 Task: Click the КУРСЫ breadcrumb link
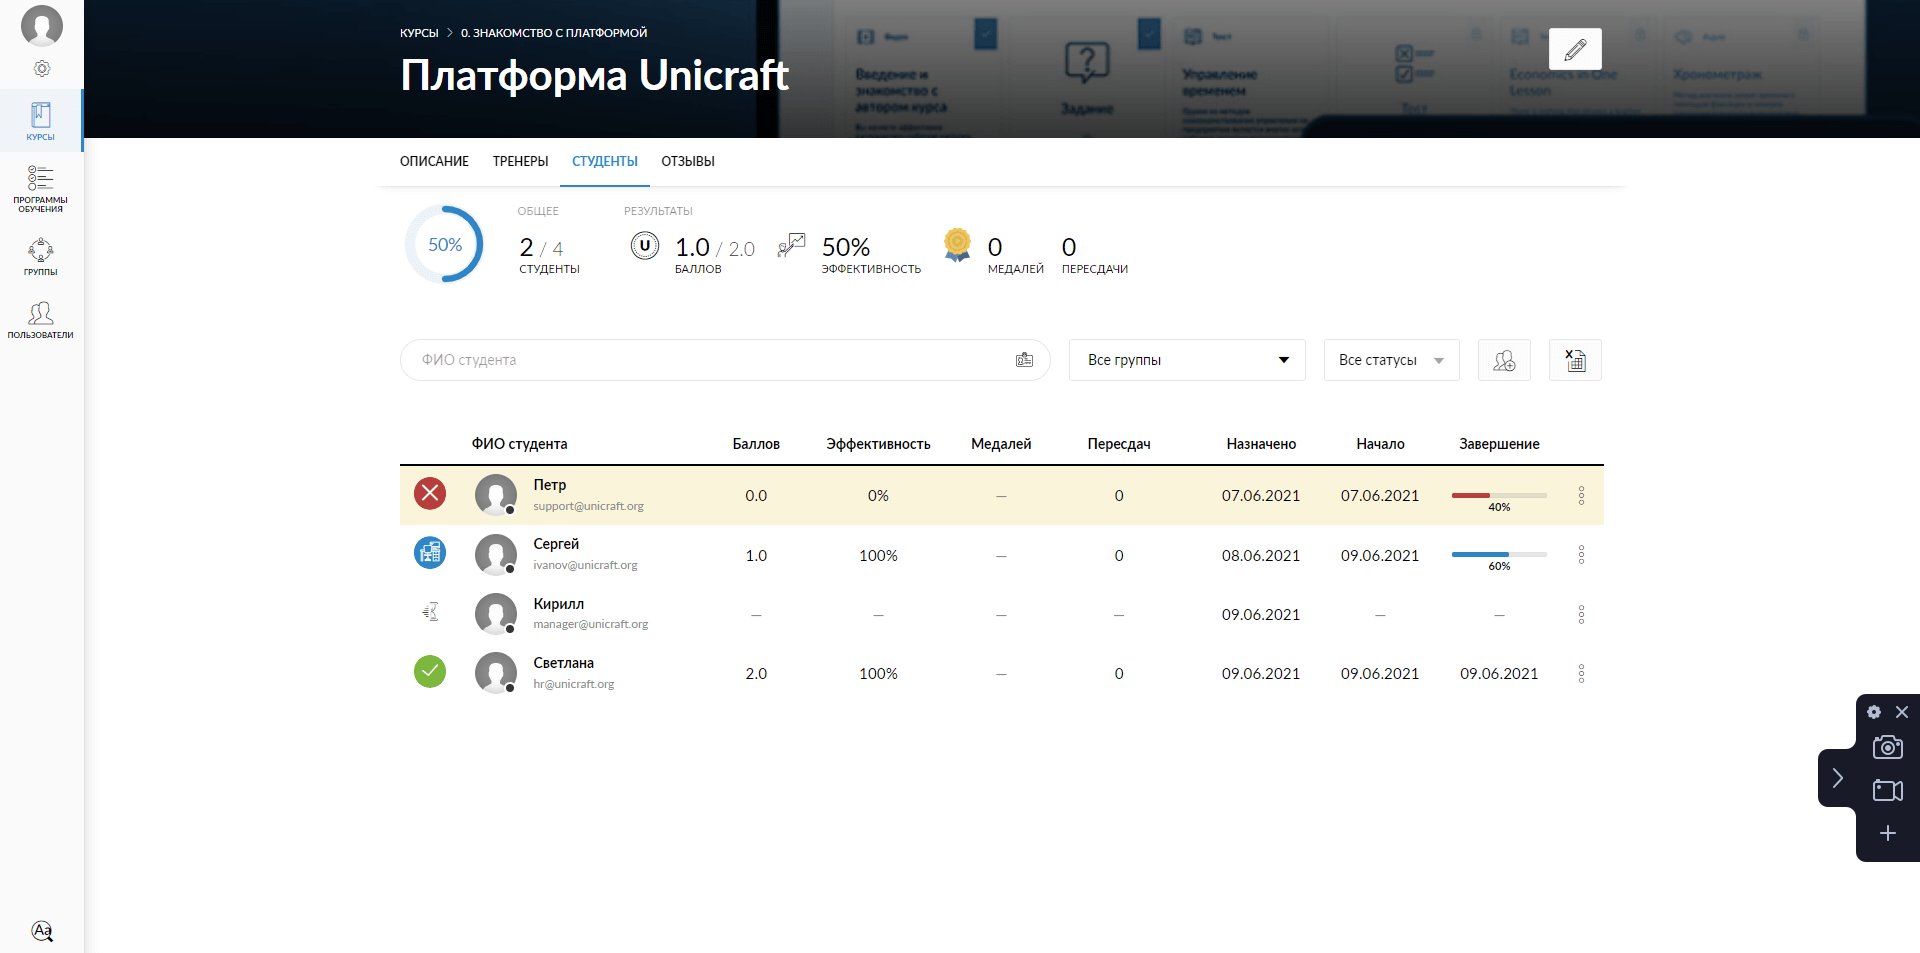[419, 33]
